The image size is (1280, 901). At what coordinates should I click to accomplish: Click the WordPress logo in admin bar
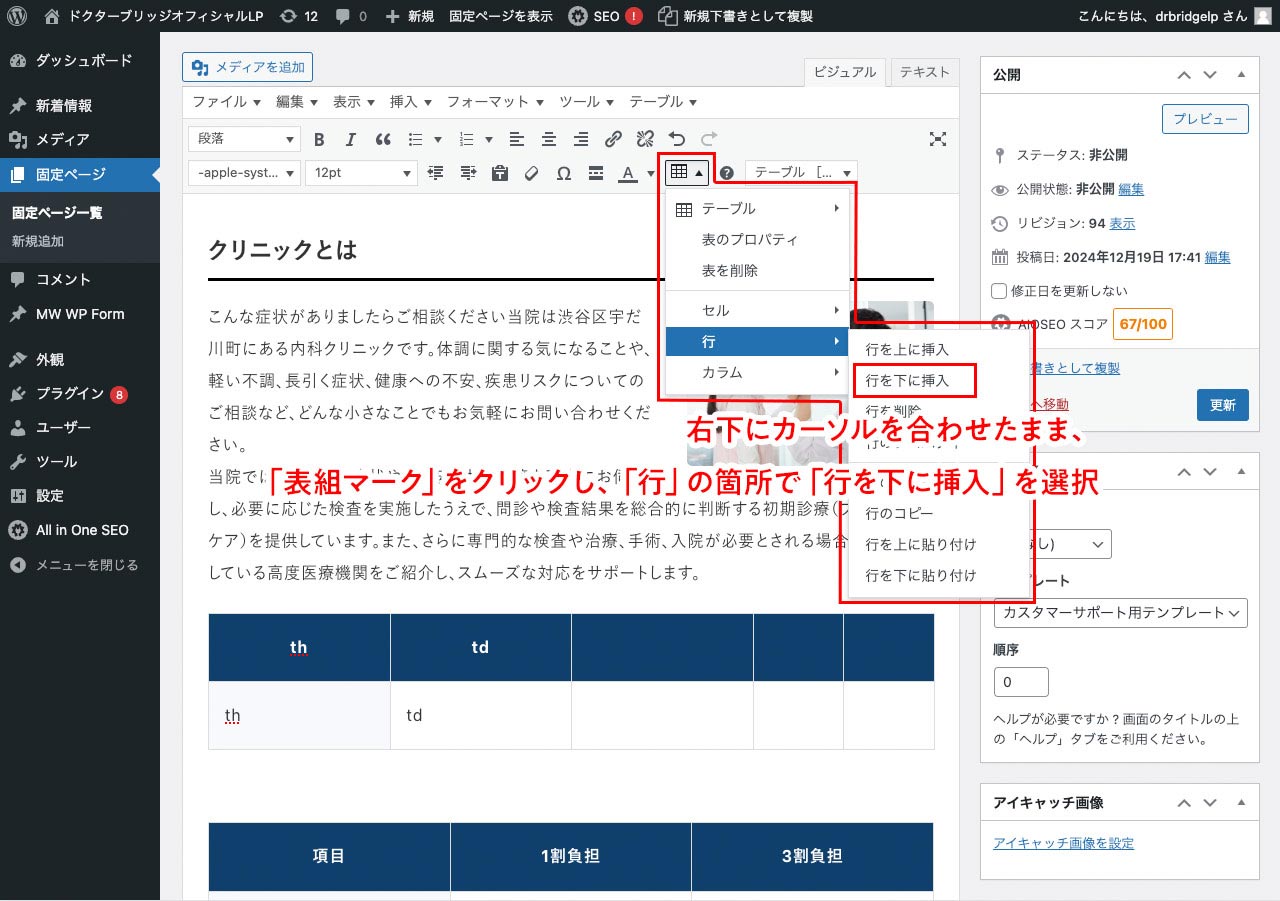tap(17, 16)
